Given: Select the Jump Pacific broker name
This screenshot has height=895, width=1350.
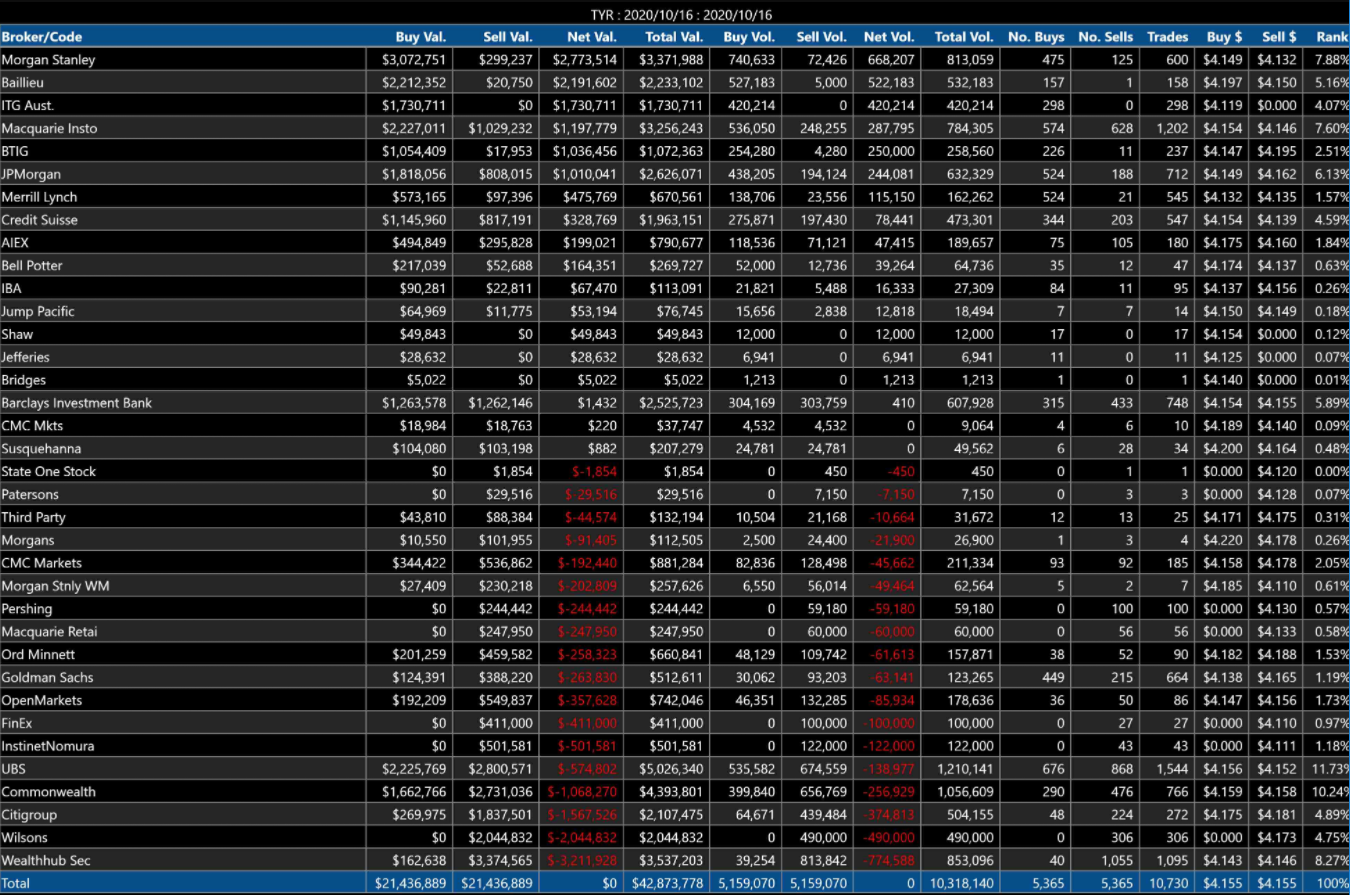Looking at the screenshot, I should click(38, 311).
